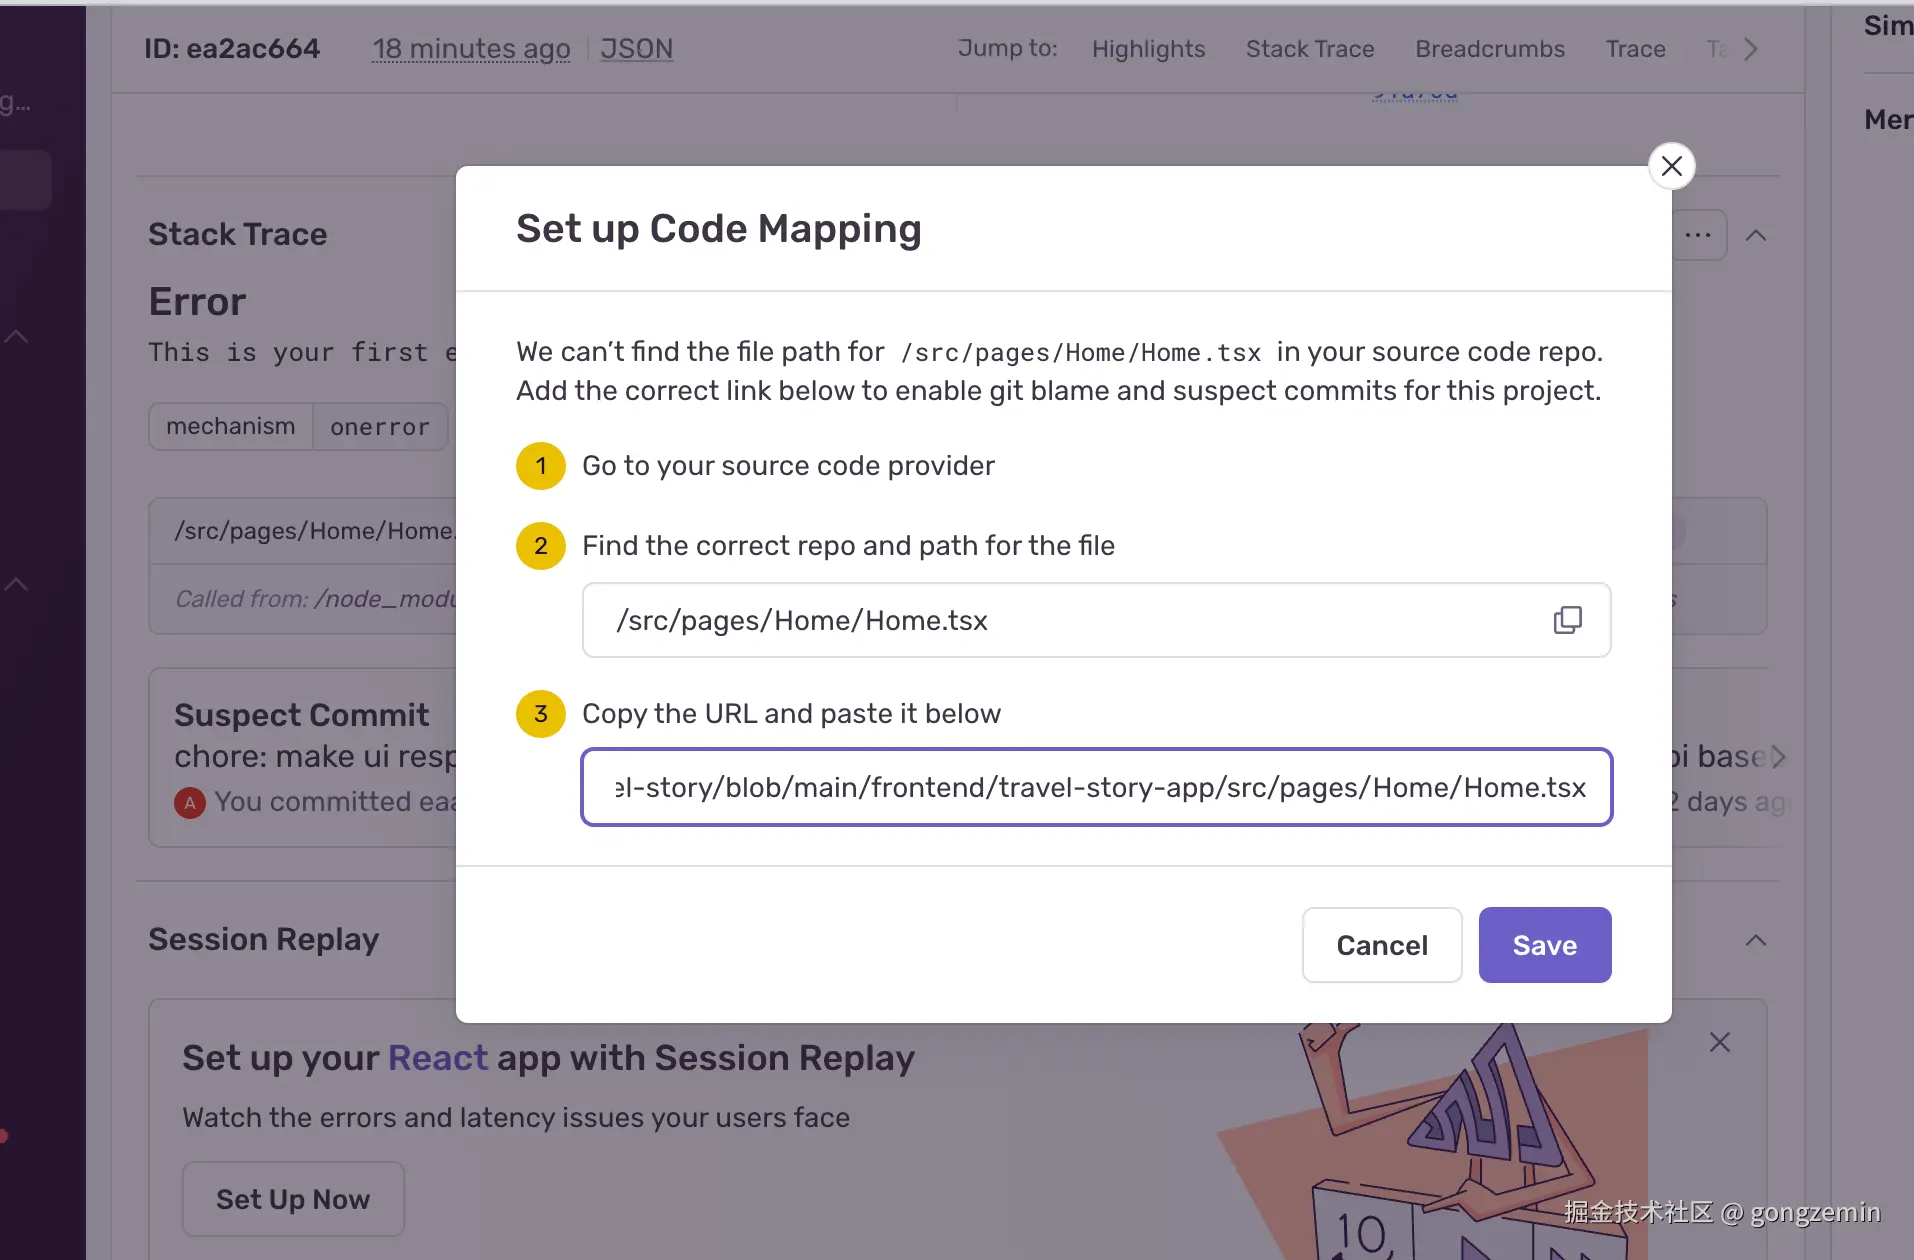
Task: Click Set Up Now button
Action: [x=293, y=1199]
